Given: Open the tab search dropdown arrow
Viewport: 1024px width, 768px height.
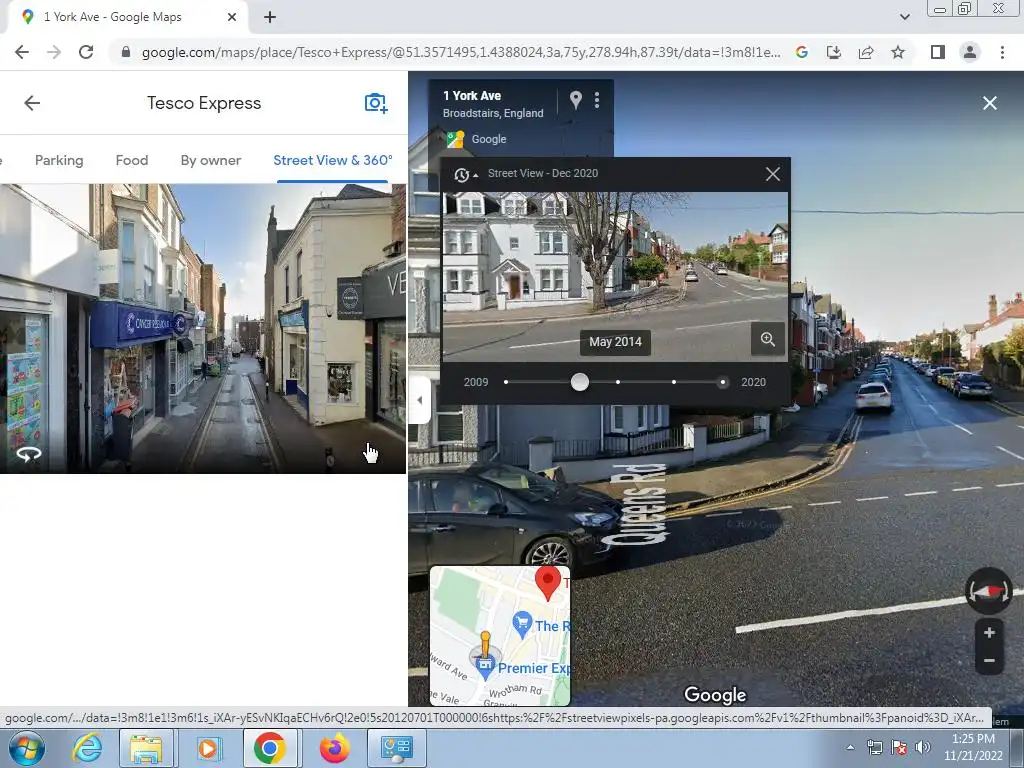Looking at the screenshot, I should pyautogui.click(x=904, y=17).
